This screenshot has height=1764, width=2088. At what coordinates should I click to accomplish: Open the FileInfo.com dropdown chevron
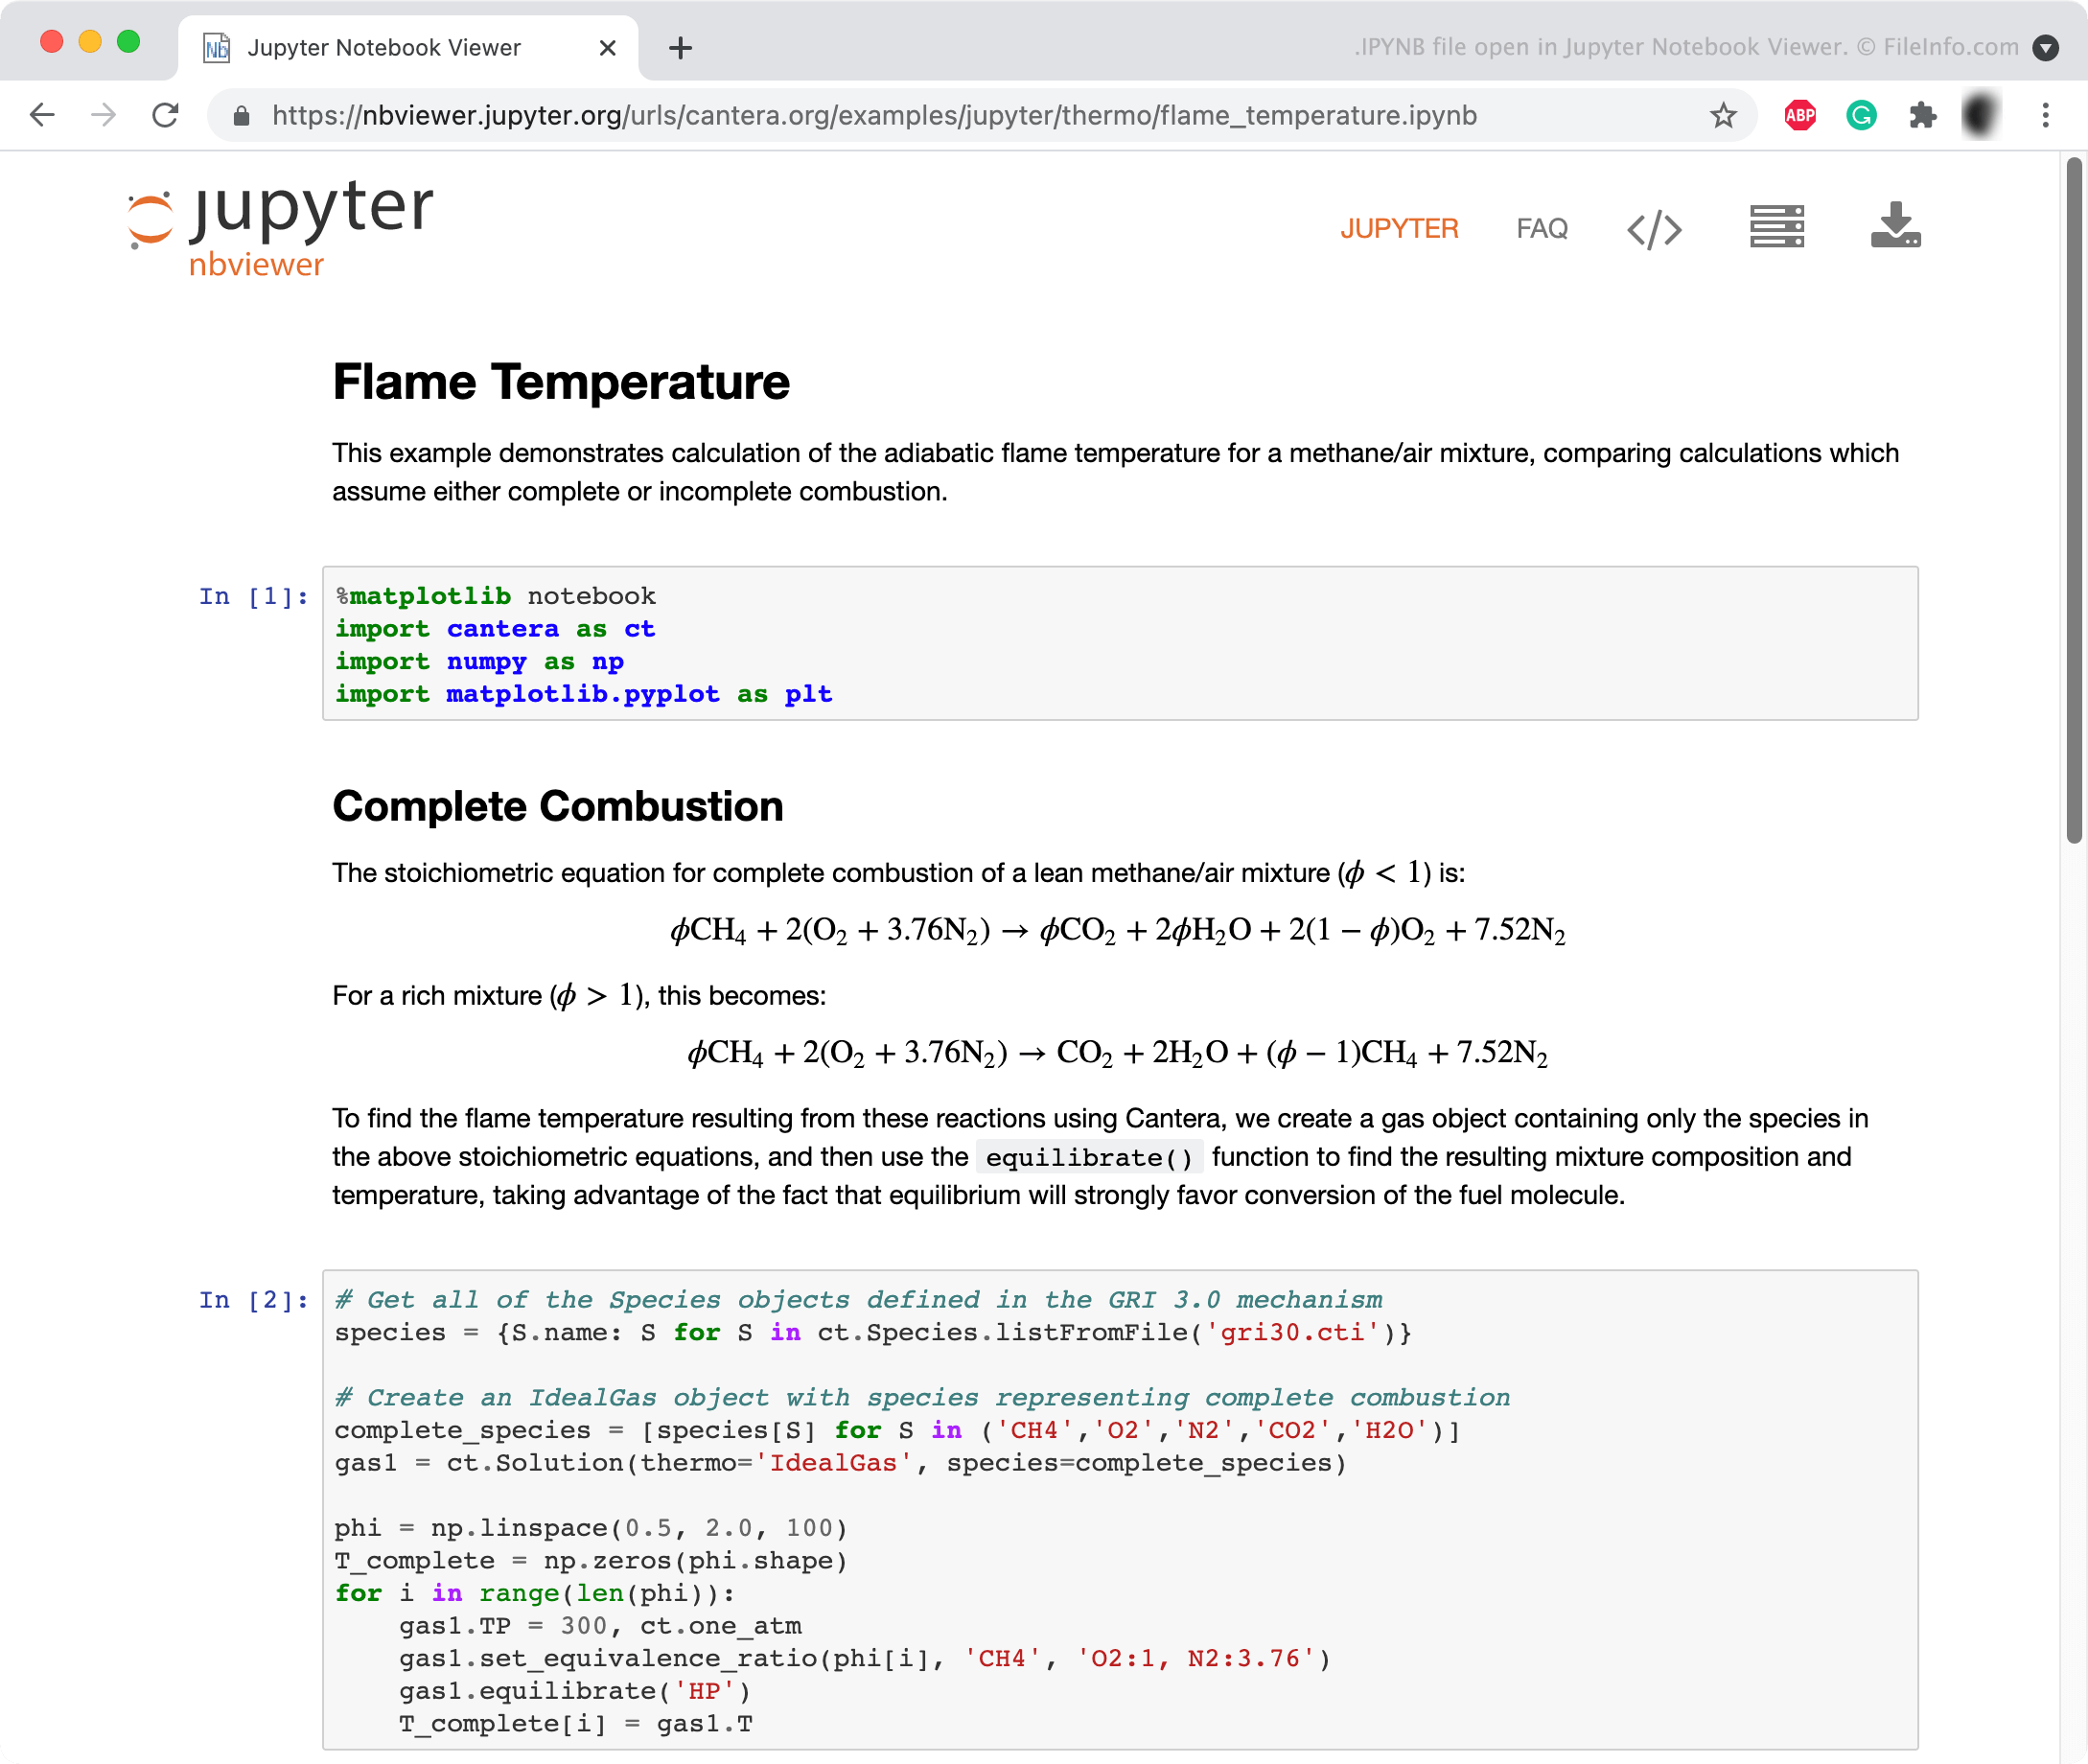[2046, 47]
